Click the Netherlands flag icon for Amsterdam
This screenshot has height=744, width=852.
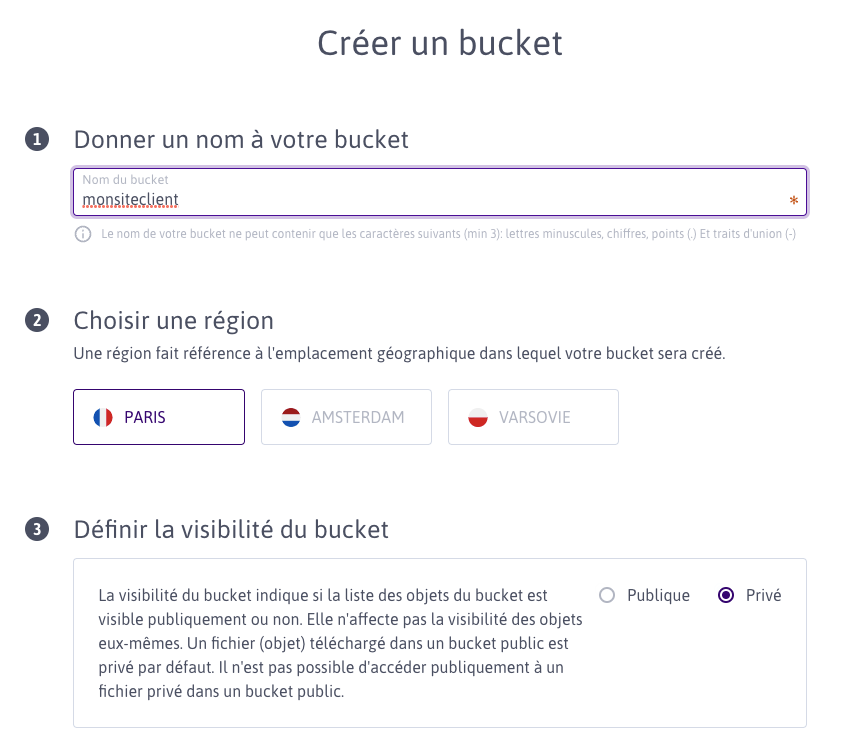291,417
